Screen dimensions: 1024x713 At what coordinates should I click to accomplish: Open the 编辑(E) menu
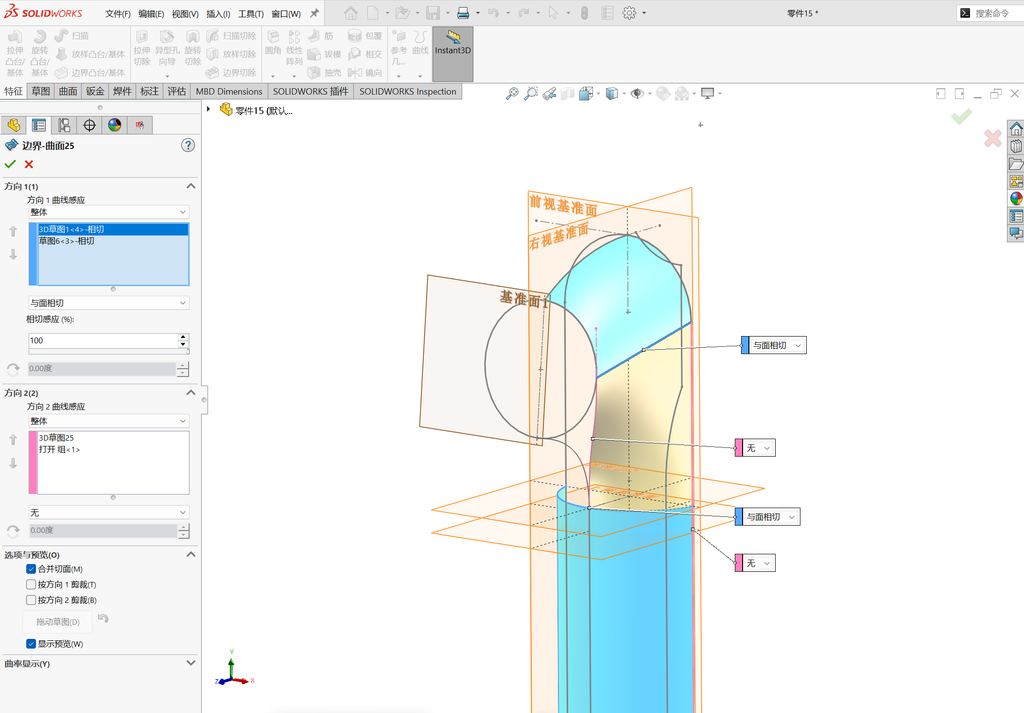point(152,13)
